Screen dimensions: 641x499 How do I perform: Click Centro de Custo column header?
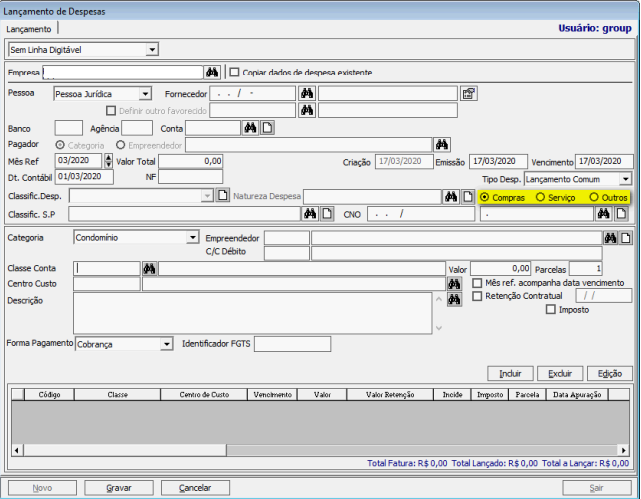coord(204,394)
